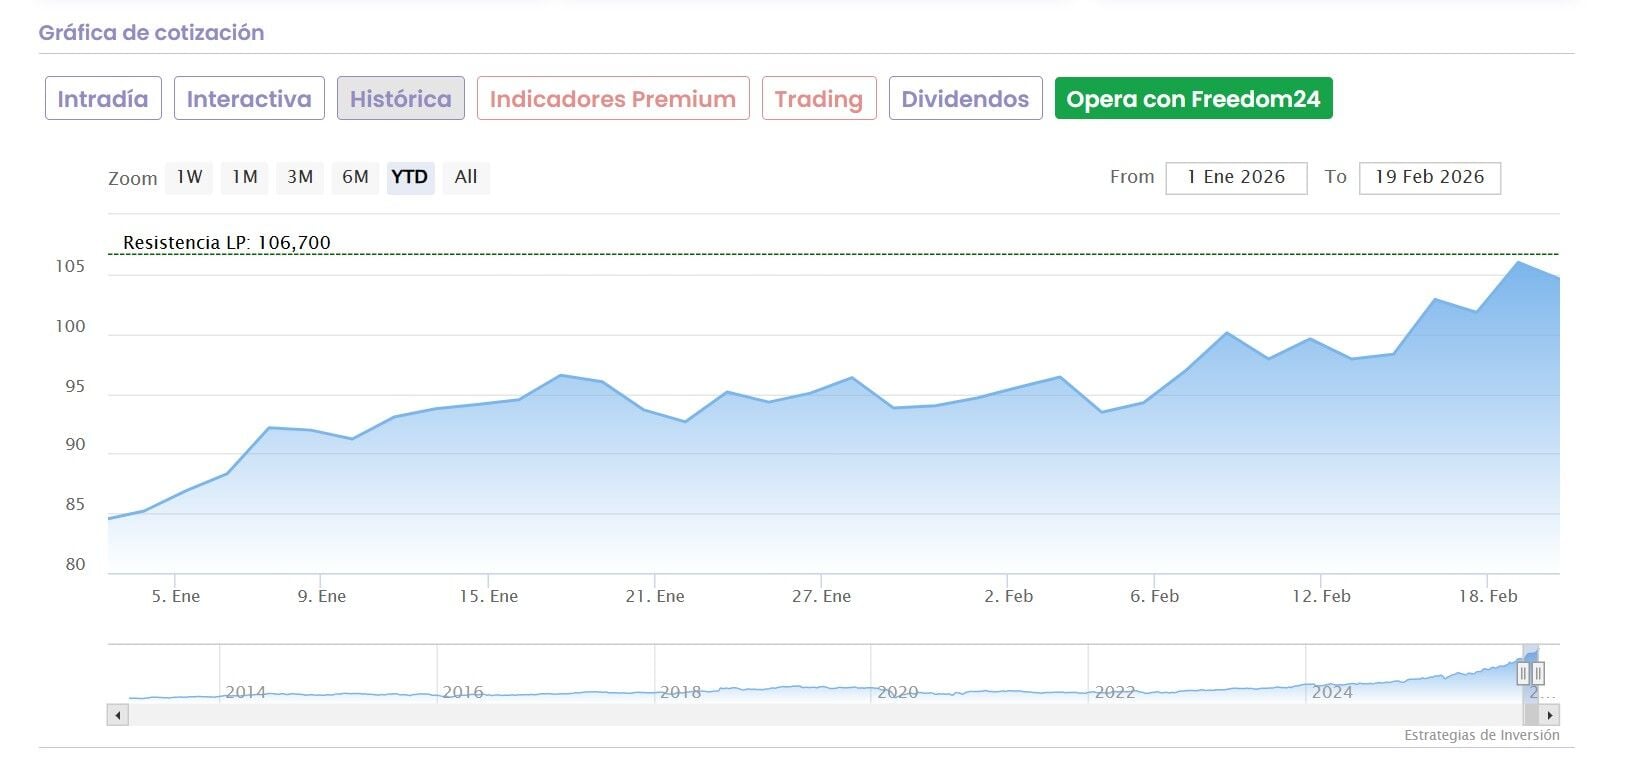Click the Estrategias de Inversión credit link
This screenshot has width=1631, height=757.
click(1481, 735)
